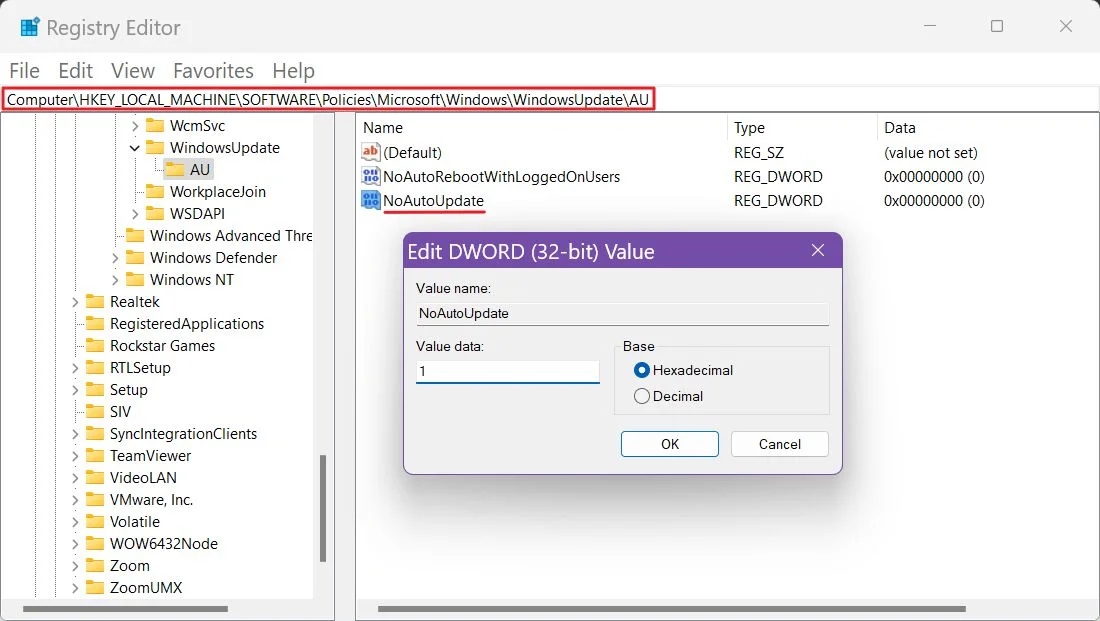Viewport: 1100px width, 621px height.
Task: Click the NoAutoUpdate DWORD value icon
Action: pyautogui.click(x=370, y=200)
